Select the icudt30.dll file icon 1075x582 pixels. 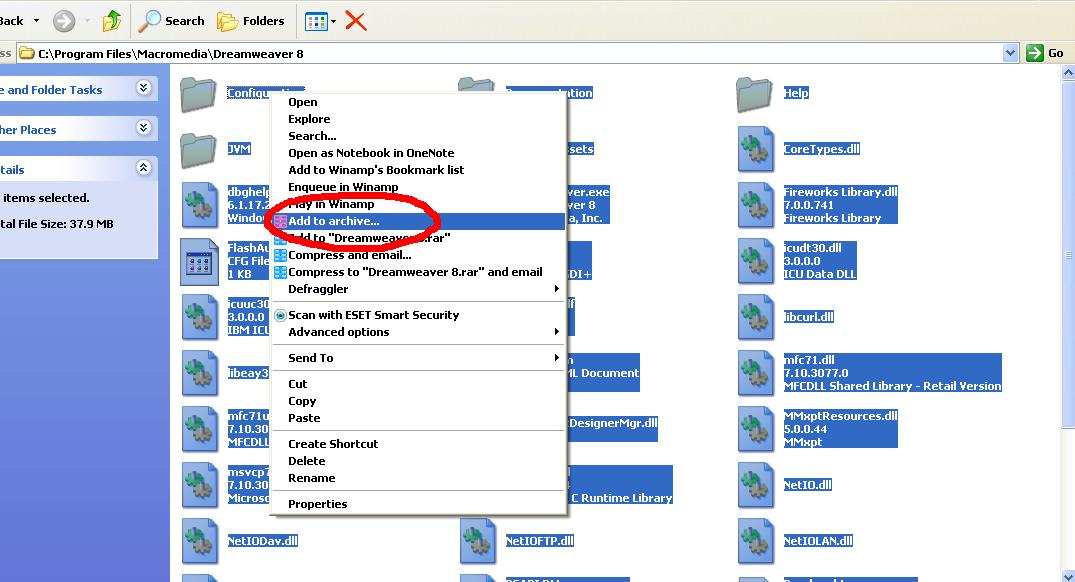[756, 261]
